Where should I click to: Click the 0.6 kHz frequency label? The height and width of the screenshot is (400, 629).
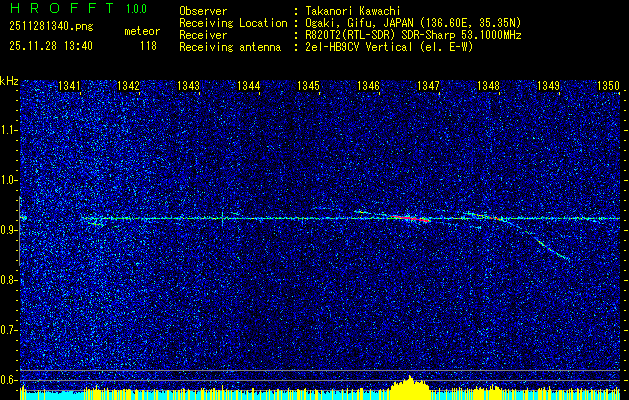click(7, 380)
